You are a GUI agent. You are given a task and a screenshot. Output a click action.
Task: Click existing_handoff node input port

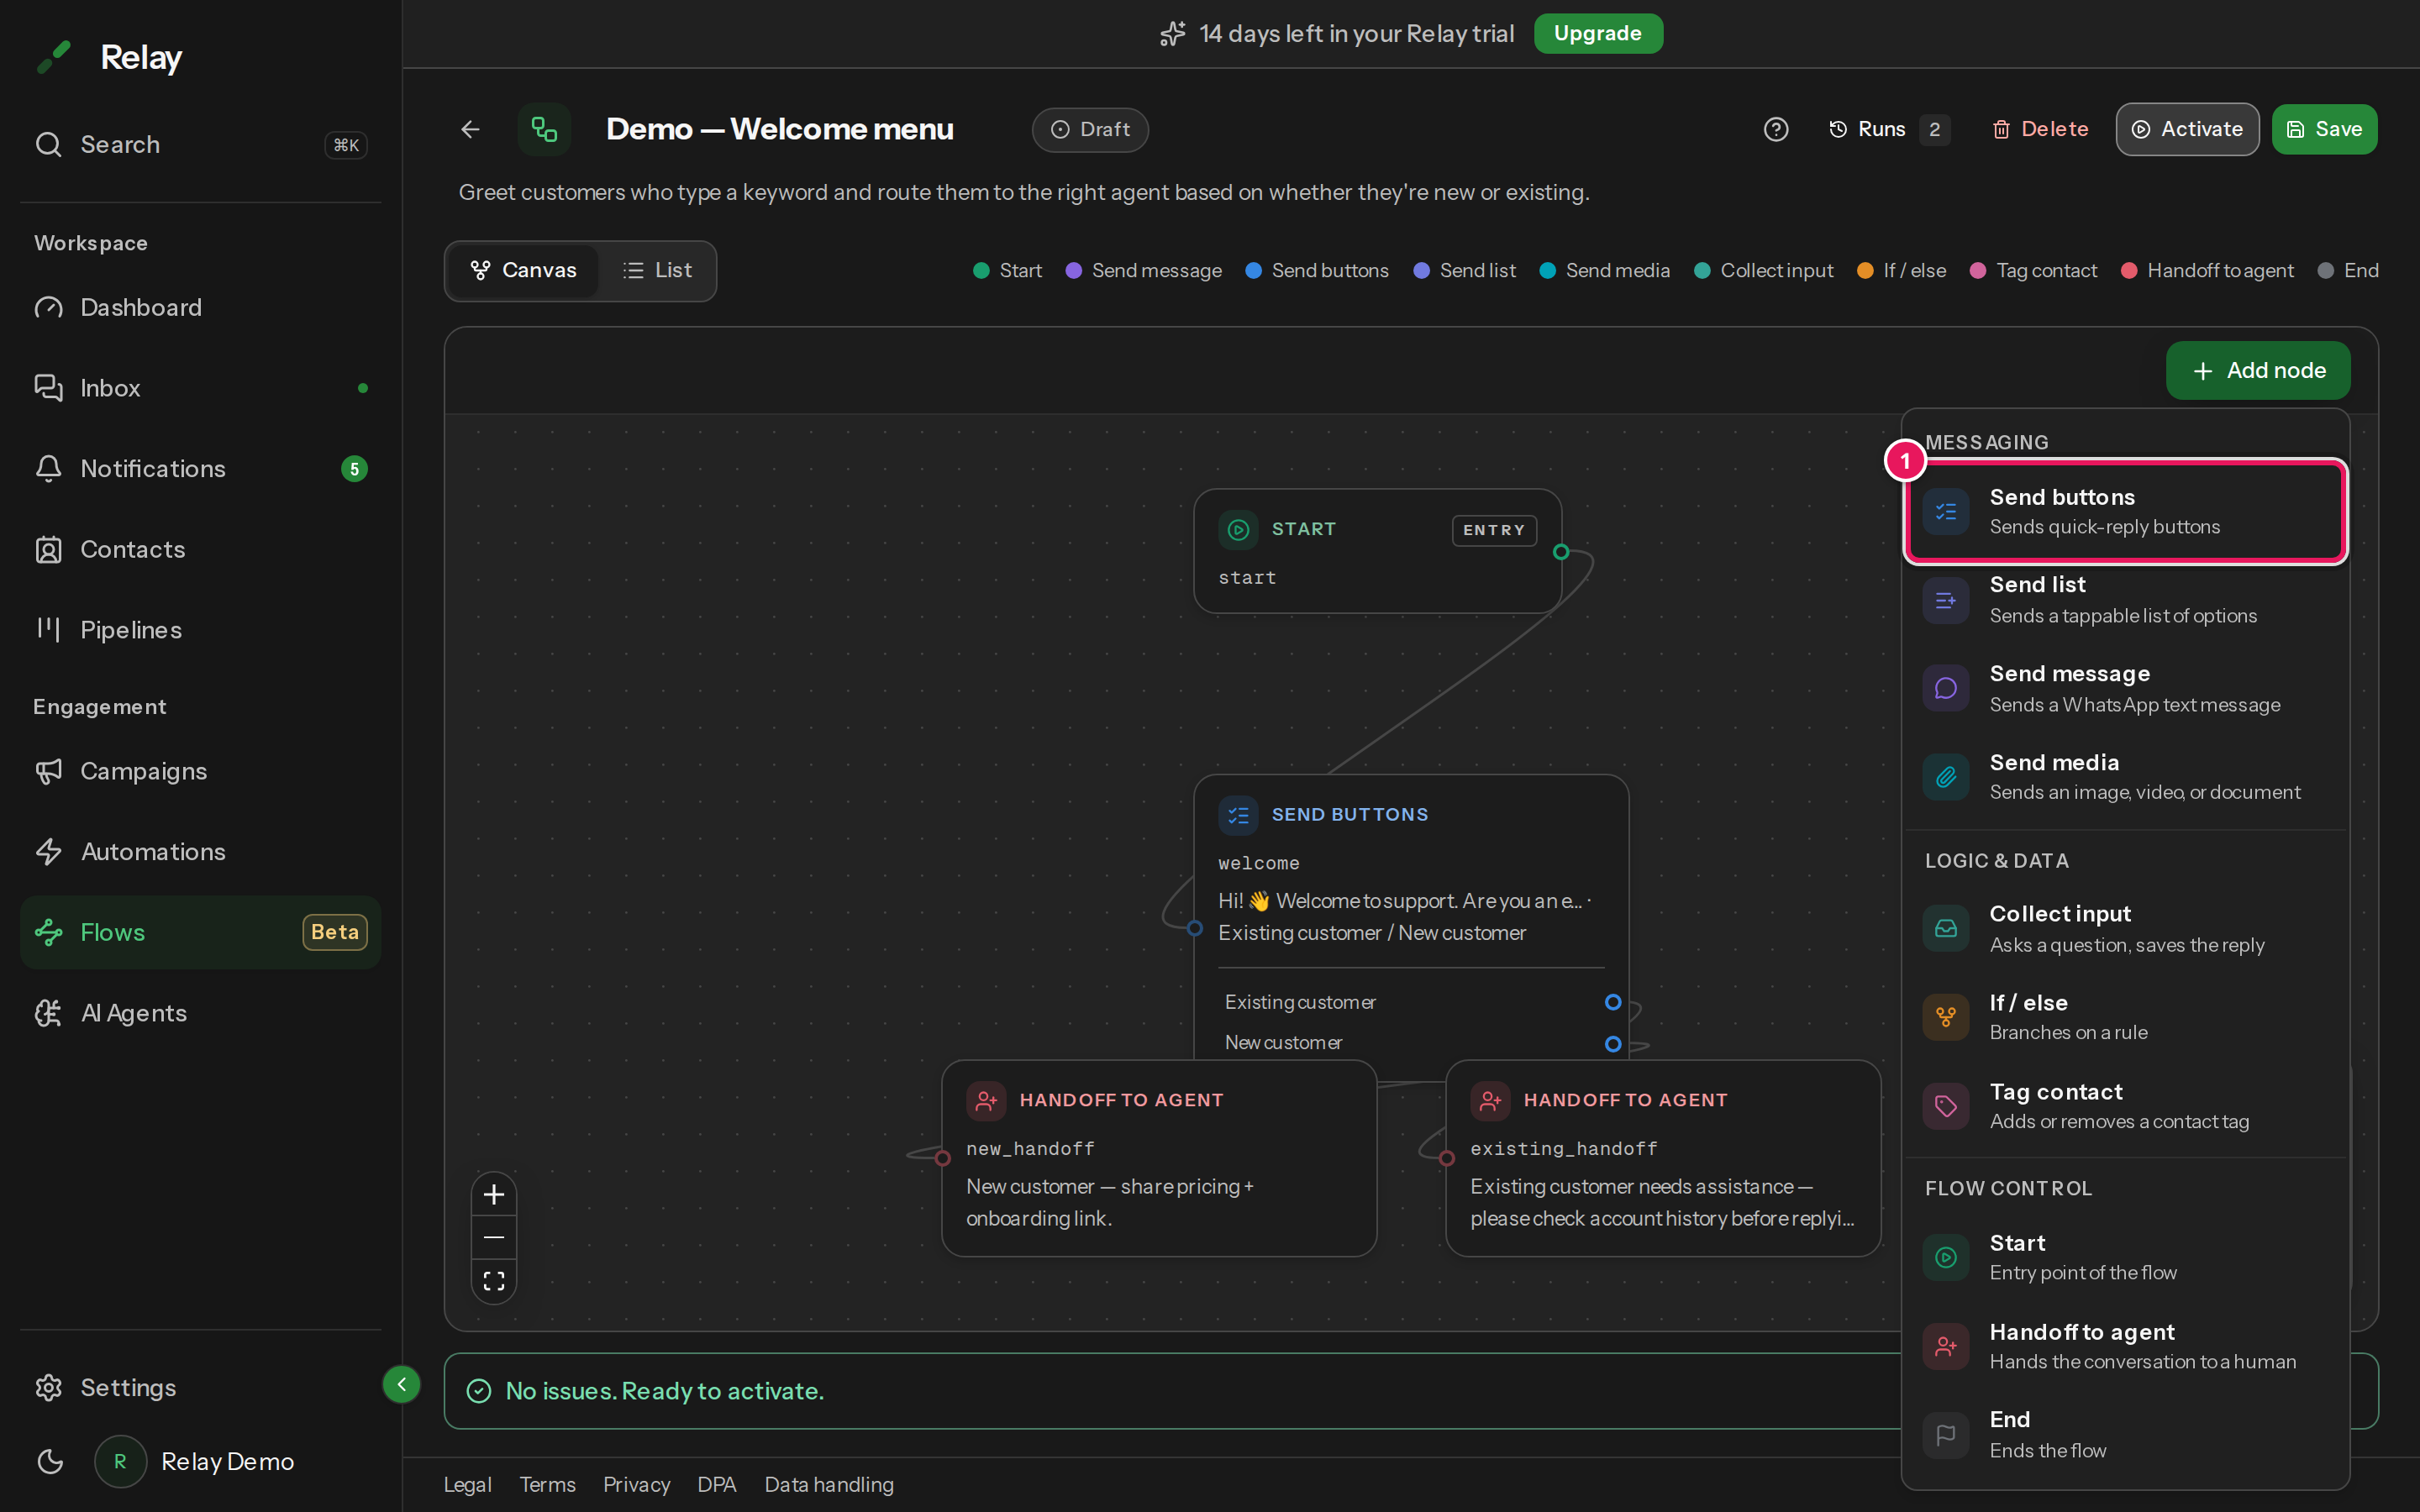click(1446, 1158)
